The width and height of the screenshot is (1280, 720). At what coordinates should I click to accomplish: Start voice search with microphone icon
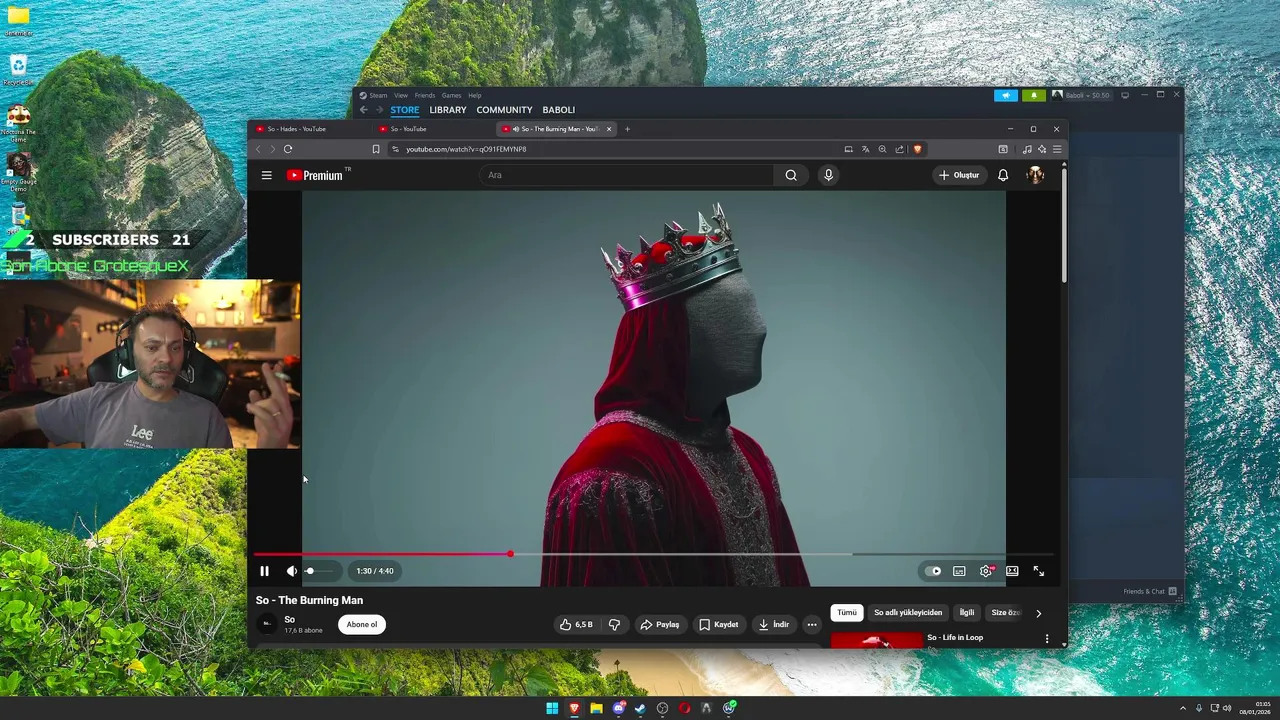click(828, 175)
